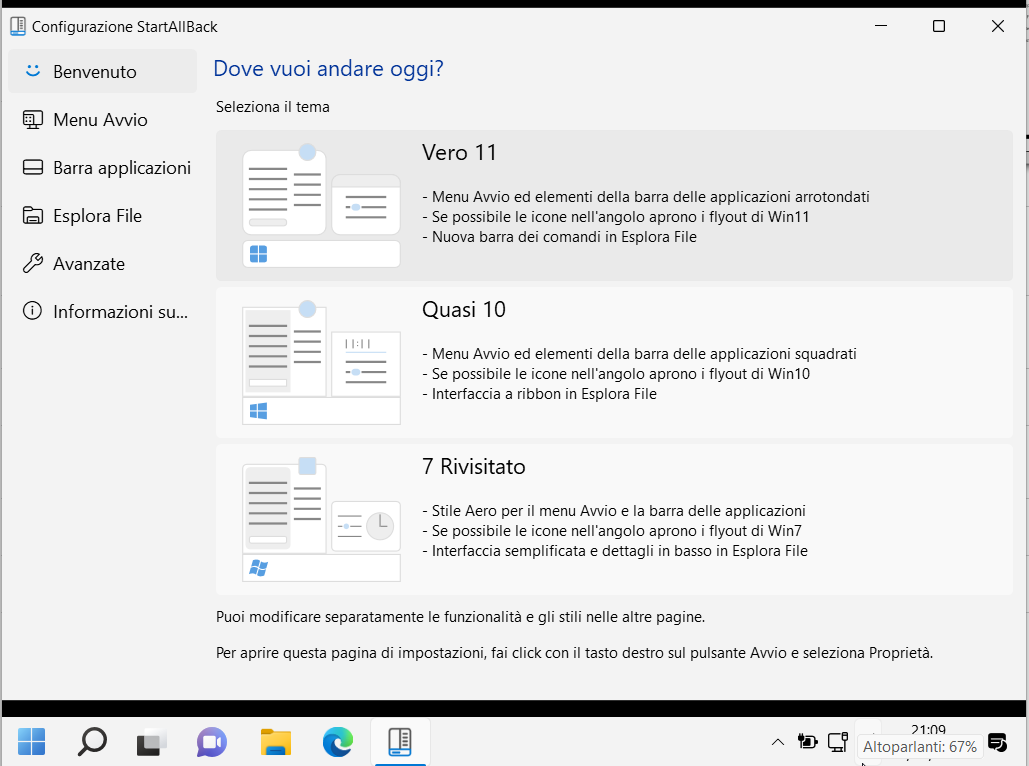Click the Benvenuto smiley icon
The image size is (1029, 766).
coord(33,71)
